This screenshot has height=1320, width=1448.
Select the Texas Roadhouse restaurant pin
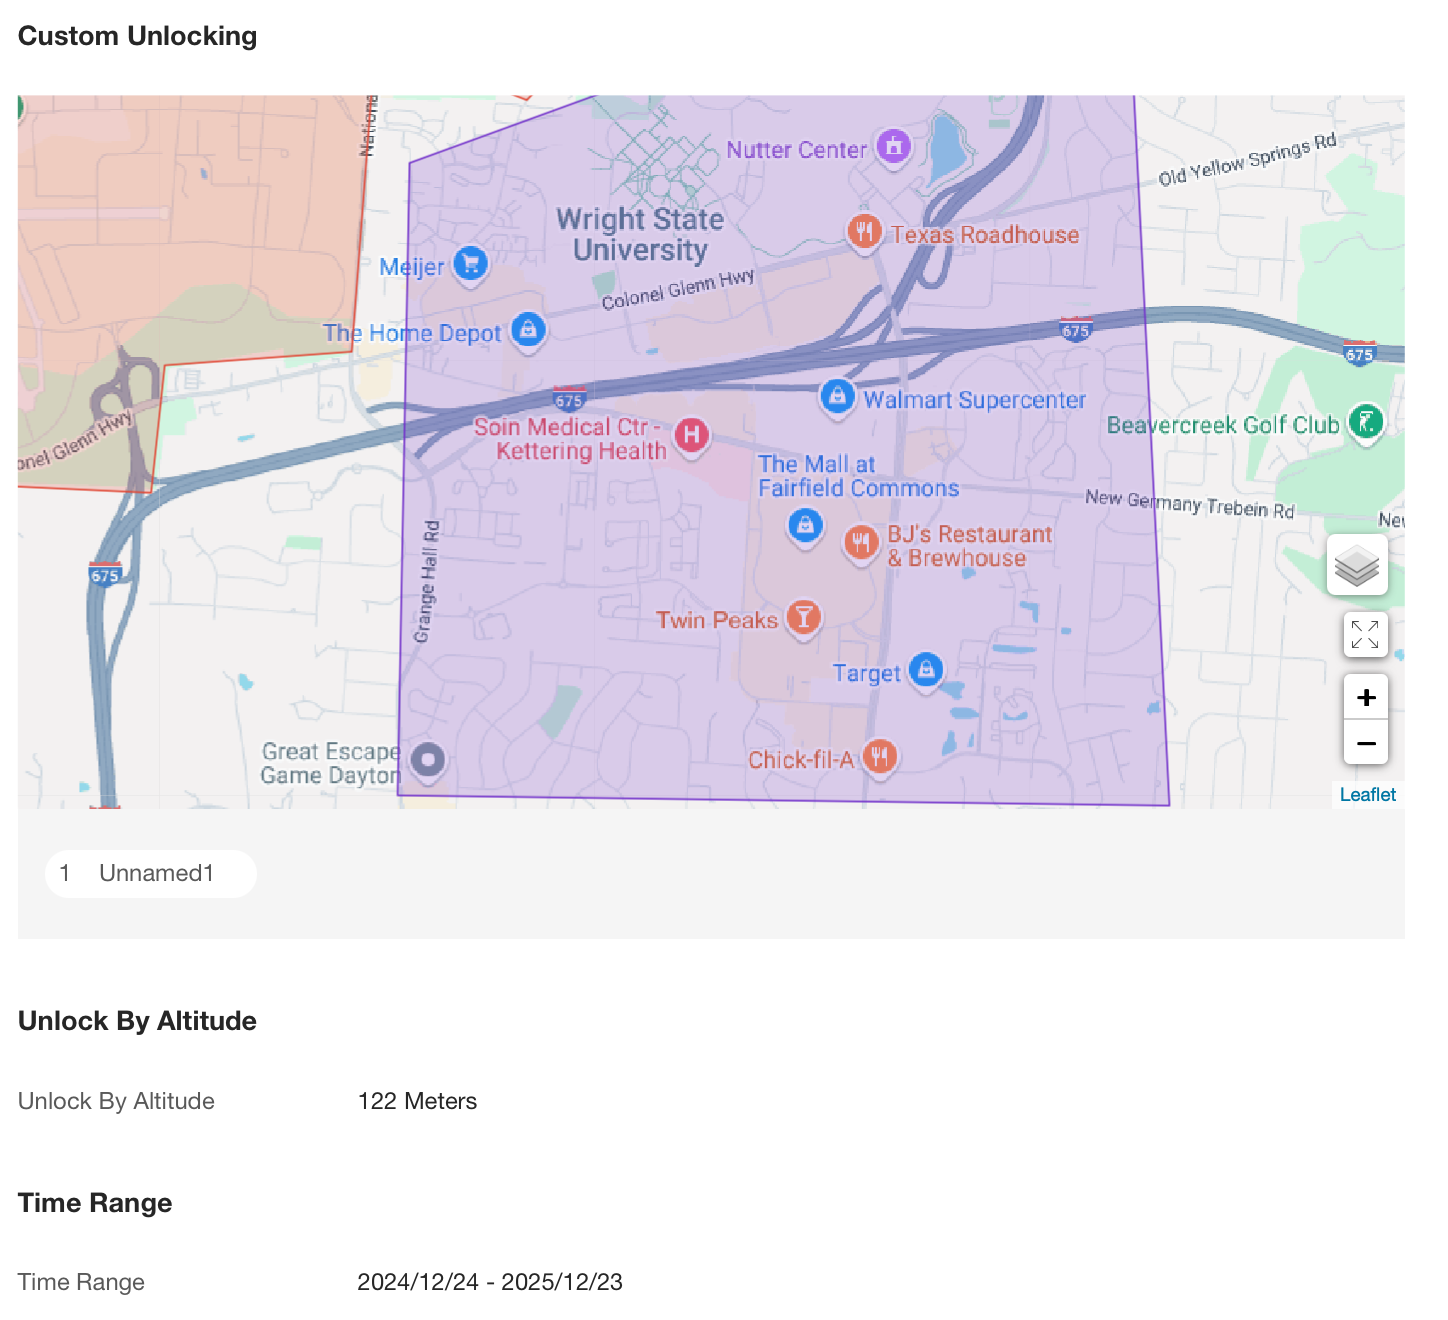click(864, 233)
